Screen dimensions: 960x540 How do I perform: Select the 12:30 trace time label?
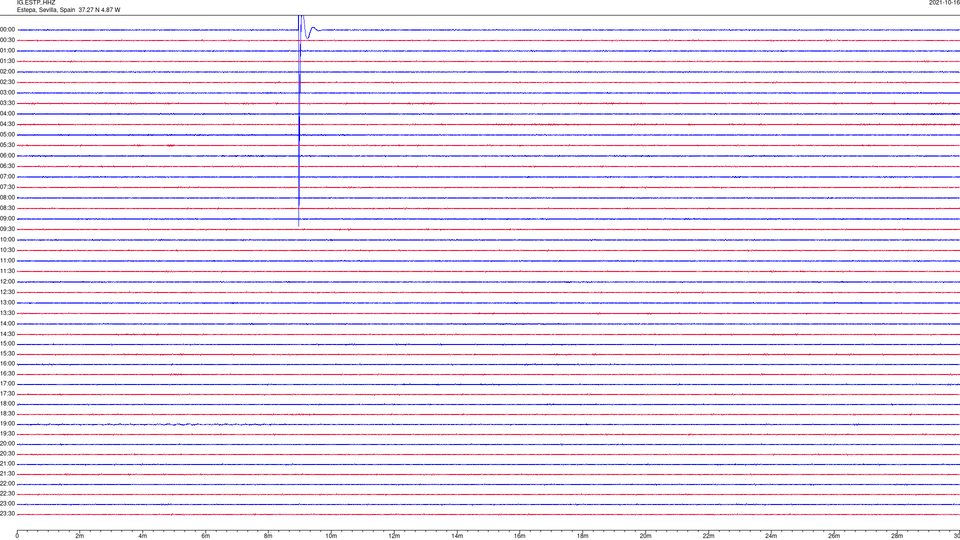coord(7,292)
